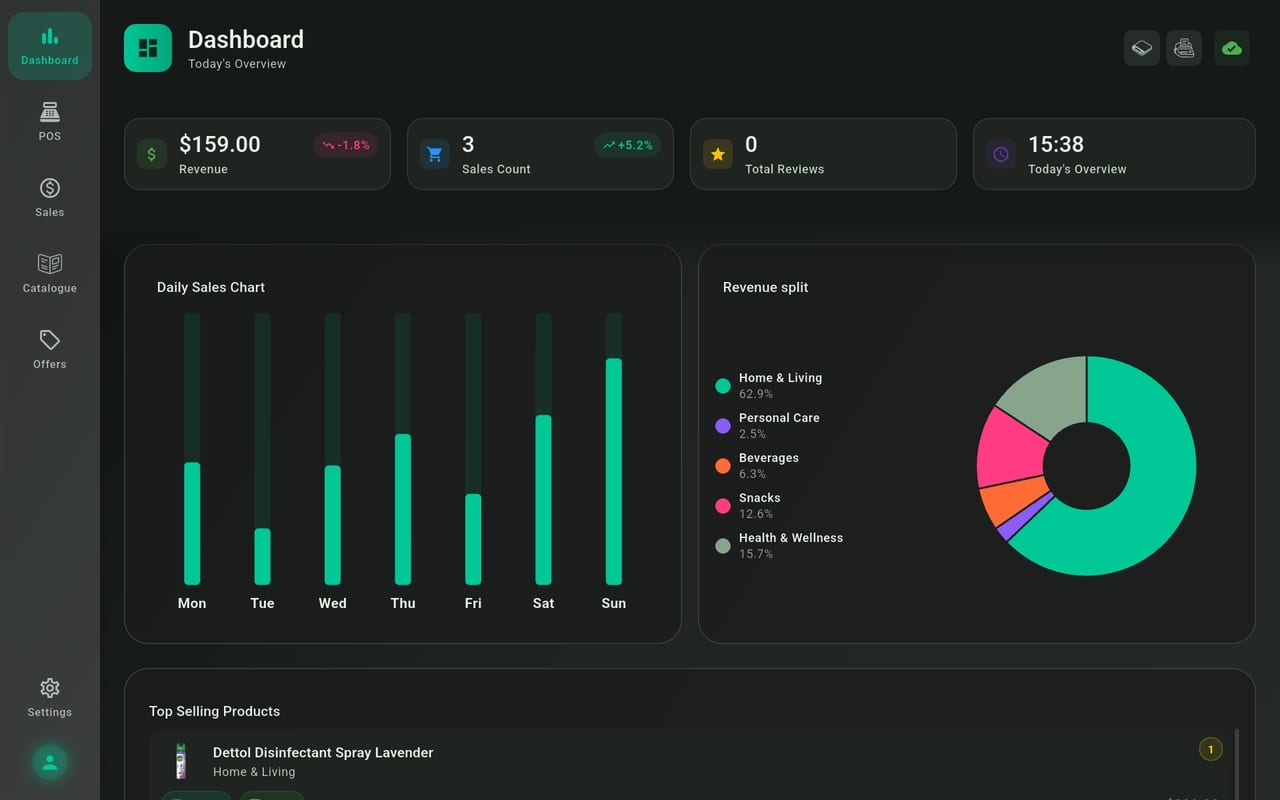Image resolution: width=1280 pixels, height=800 pixels.
Task: Click the Mon bar in Daily Sales Chart
Action: click(192, 523)
